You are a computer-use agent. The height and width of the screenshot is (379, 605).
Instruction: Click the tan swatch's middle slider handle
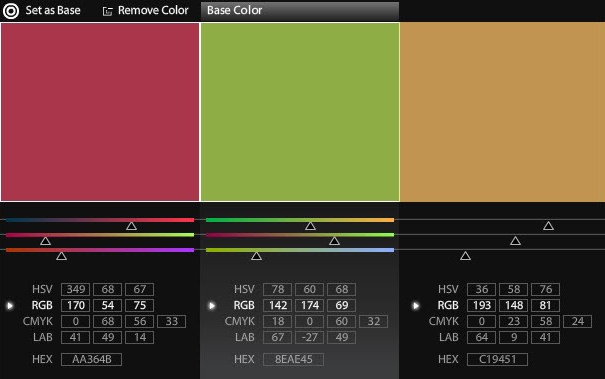[515, 241]
